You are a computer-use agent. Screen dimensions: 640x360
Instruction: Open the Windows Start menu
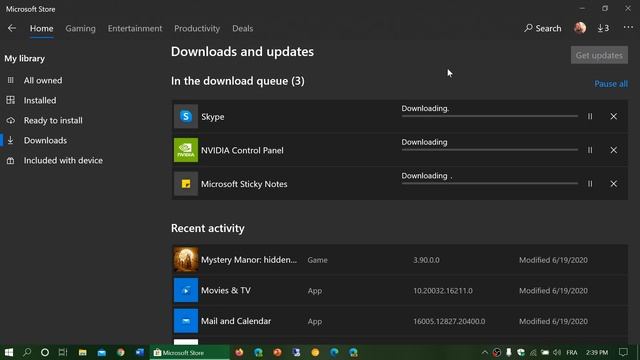point(9,352)
